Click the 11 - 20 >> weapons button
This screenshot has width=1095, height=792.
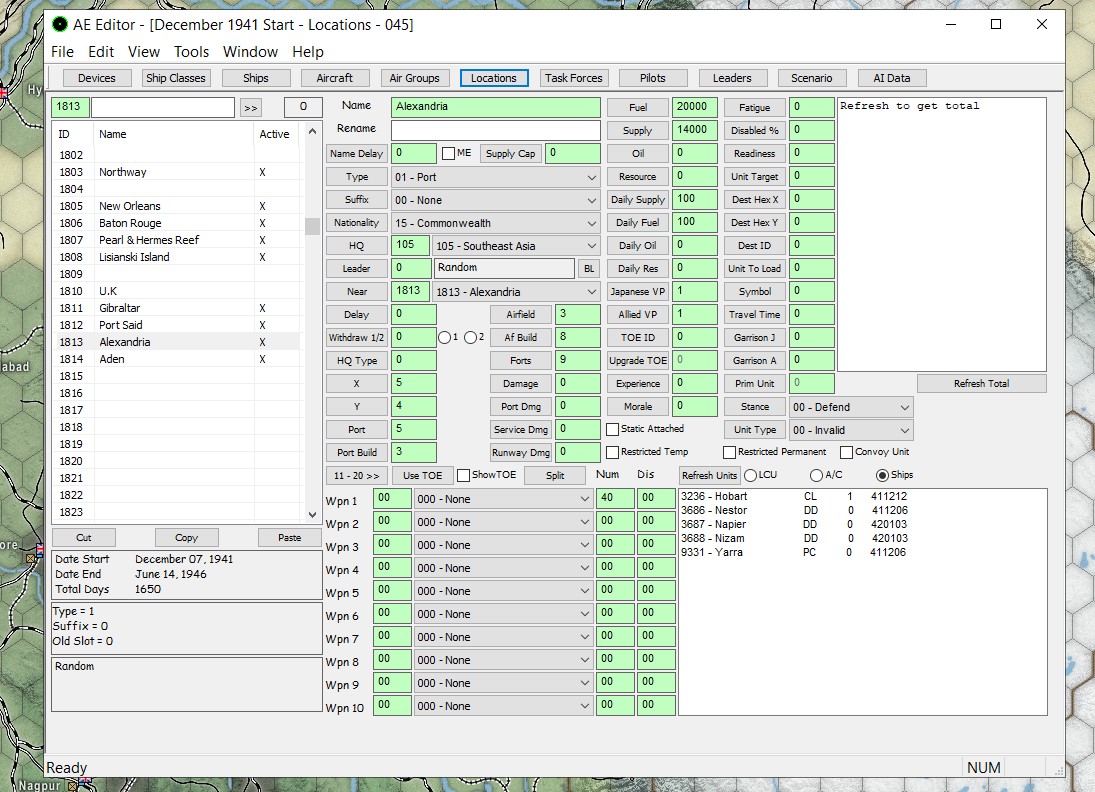[x=356, y=476]
